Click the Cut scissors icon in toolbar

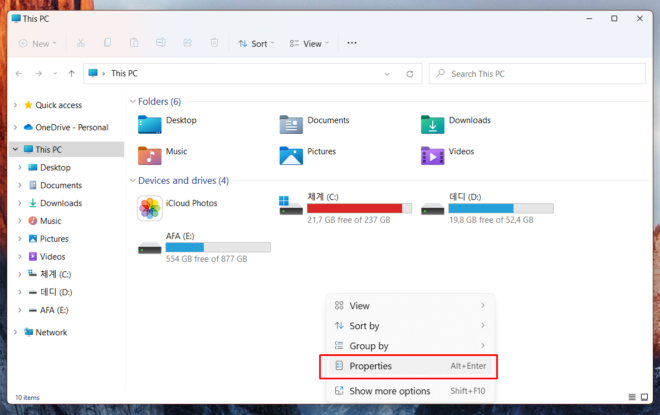coord(80,43)
